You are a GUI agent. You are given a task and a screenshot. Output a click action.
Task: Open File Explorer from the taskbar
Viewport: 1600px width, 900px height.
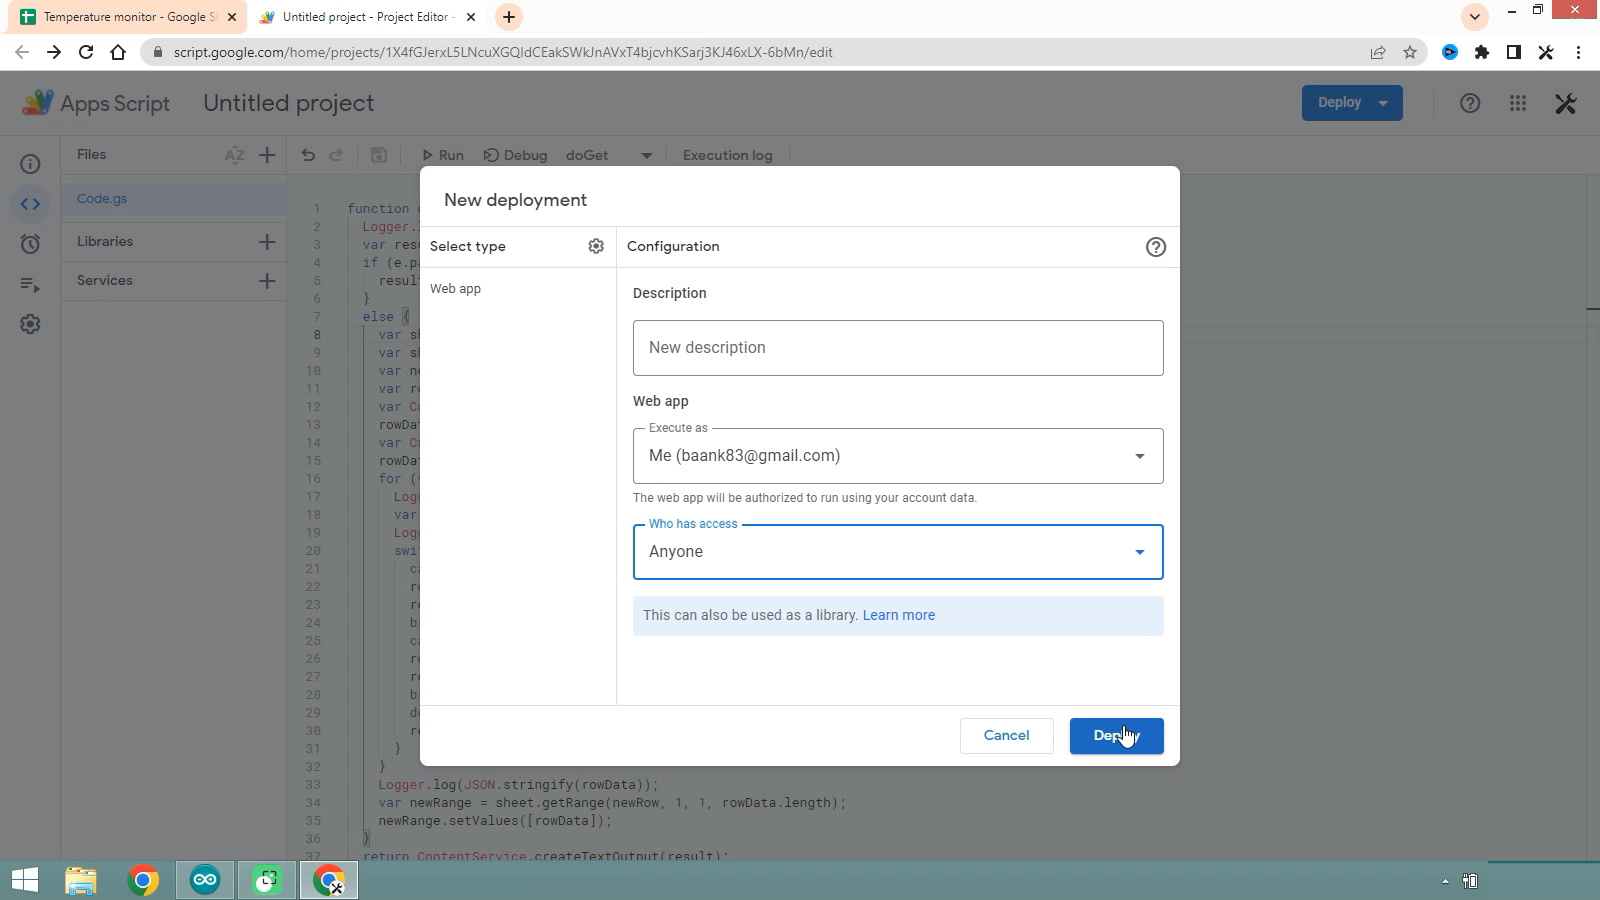pos(81,881)
